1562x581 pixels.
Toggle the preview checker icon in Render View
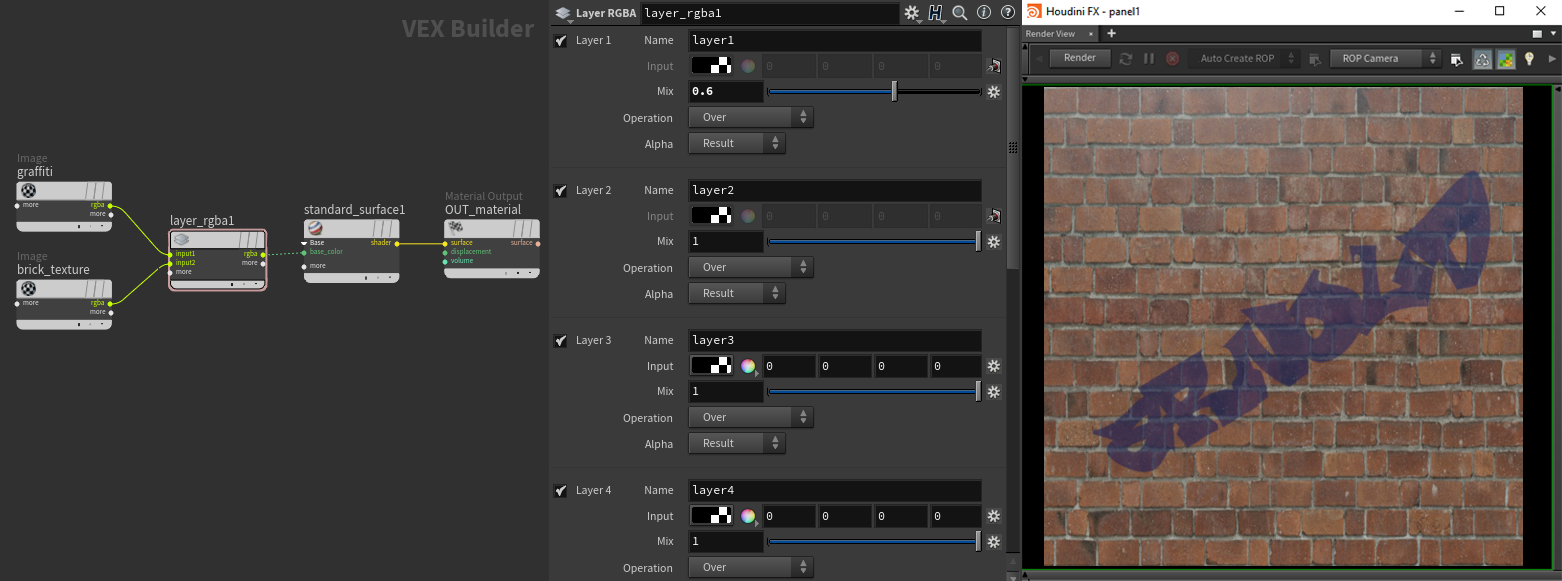(1506, 59)
